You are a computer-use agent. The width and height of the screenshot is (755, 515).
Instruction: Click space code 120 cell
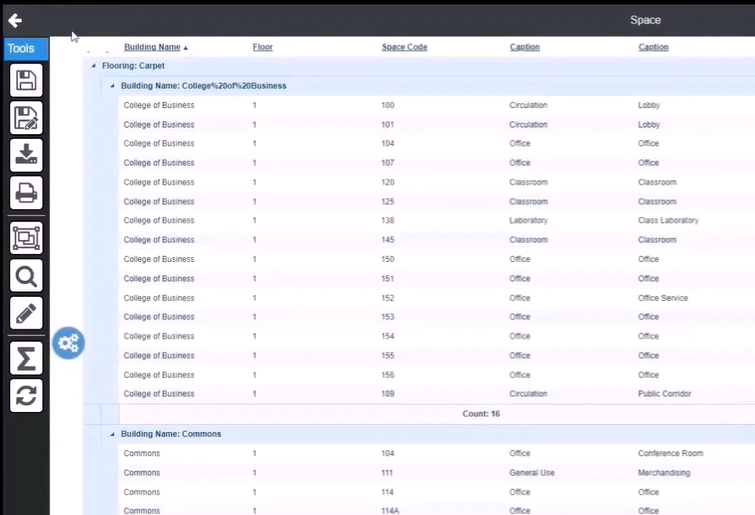point(388,182)
